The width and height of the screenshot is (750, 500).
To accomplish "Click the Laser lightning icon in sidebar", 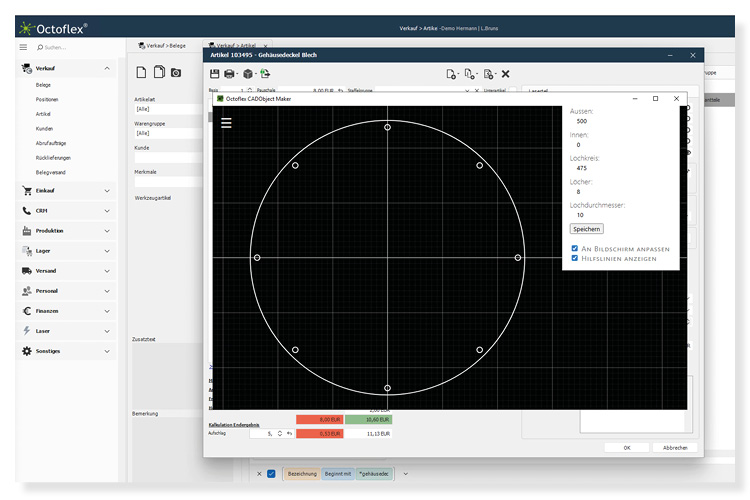I will (x=26, y=331).
